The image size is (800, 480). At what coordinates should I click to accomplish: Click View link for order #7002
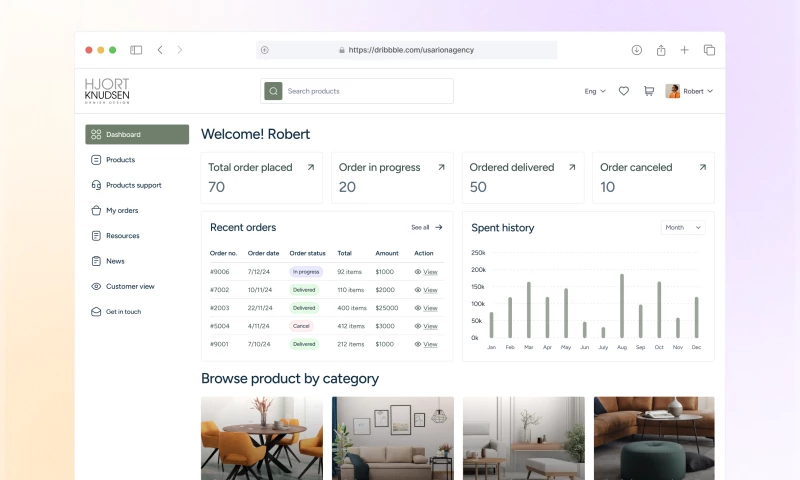click(430, 290)
